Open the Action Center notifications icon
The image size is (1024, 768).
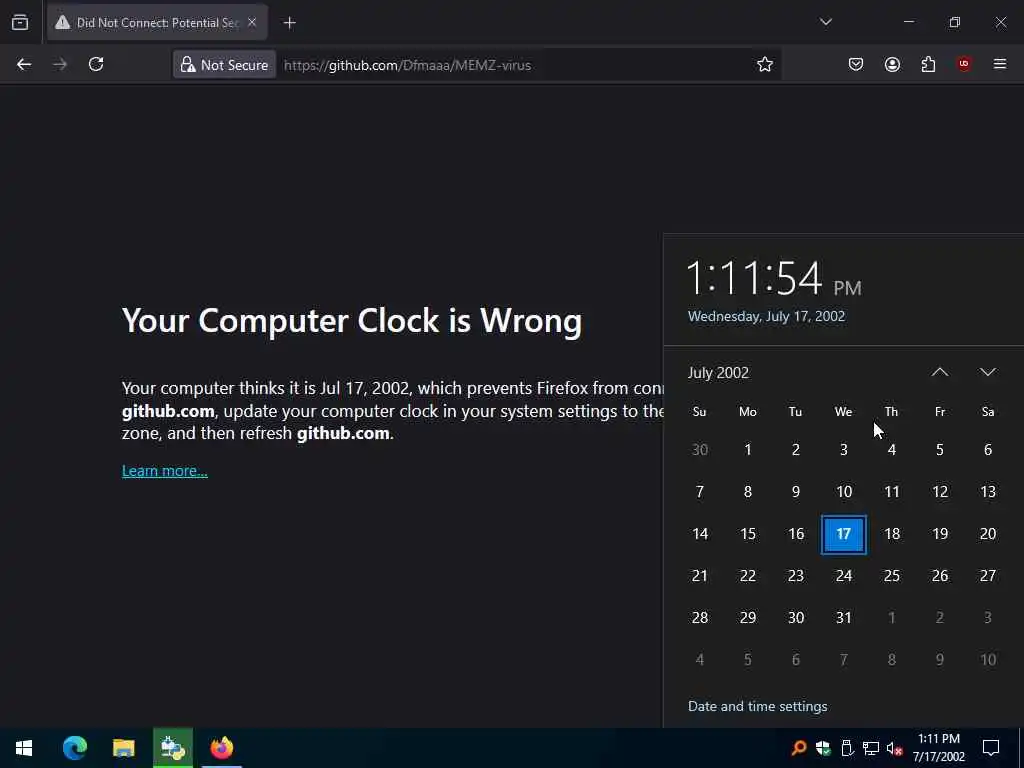pyautogui.click(x=991, y=748)
